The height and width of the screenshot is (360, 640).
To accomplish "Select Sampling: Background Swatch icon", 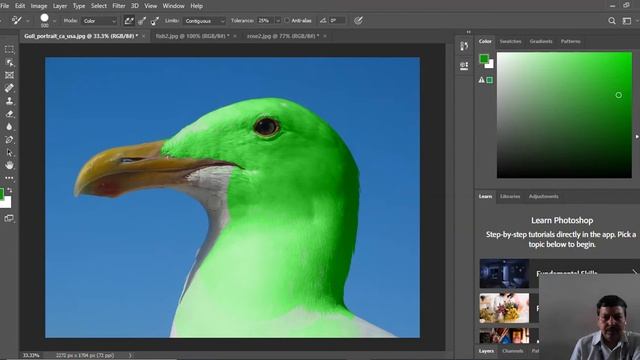I will (155, 20).
